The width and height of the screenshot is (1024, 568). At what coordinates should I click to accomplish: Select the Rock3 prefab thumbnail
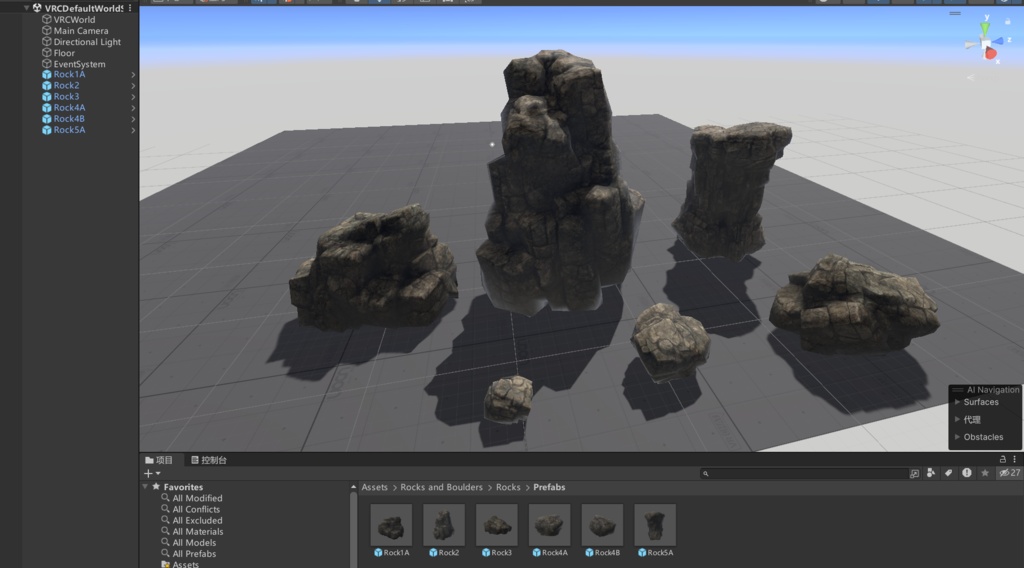(x=496, y=525)
